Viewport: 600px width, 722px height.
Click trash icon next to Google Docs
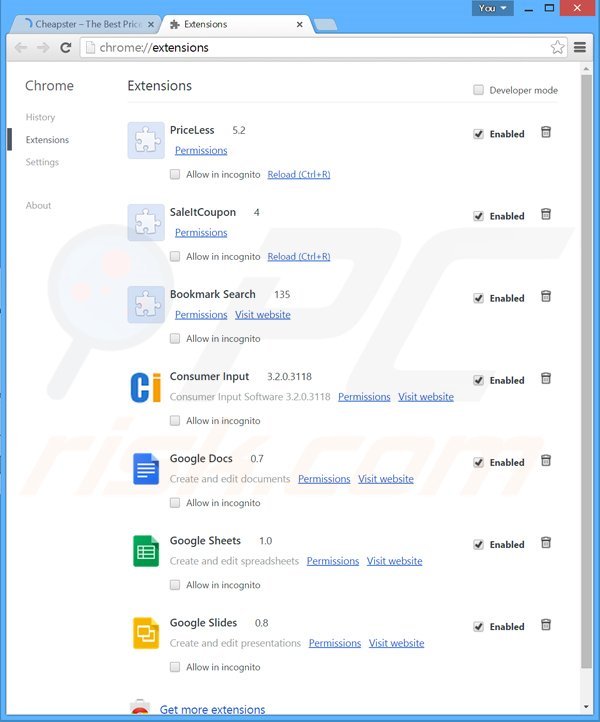click(546, 461)
